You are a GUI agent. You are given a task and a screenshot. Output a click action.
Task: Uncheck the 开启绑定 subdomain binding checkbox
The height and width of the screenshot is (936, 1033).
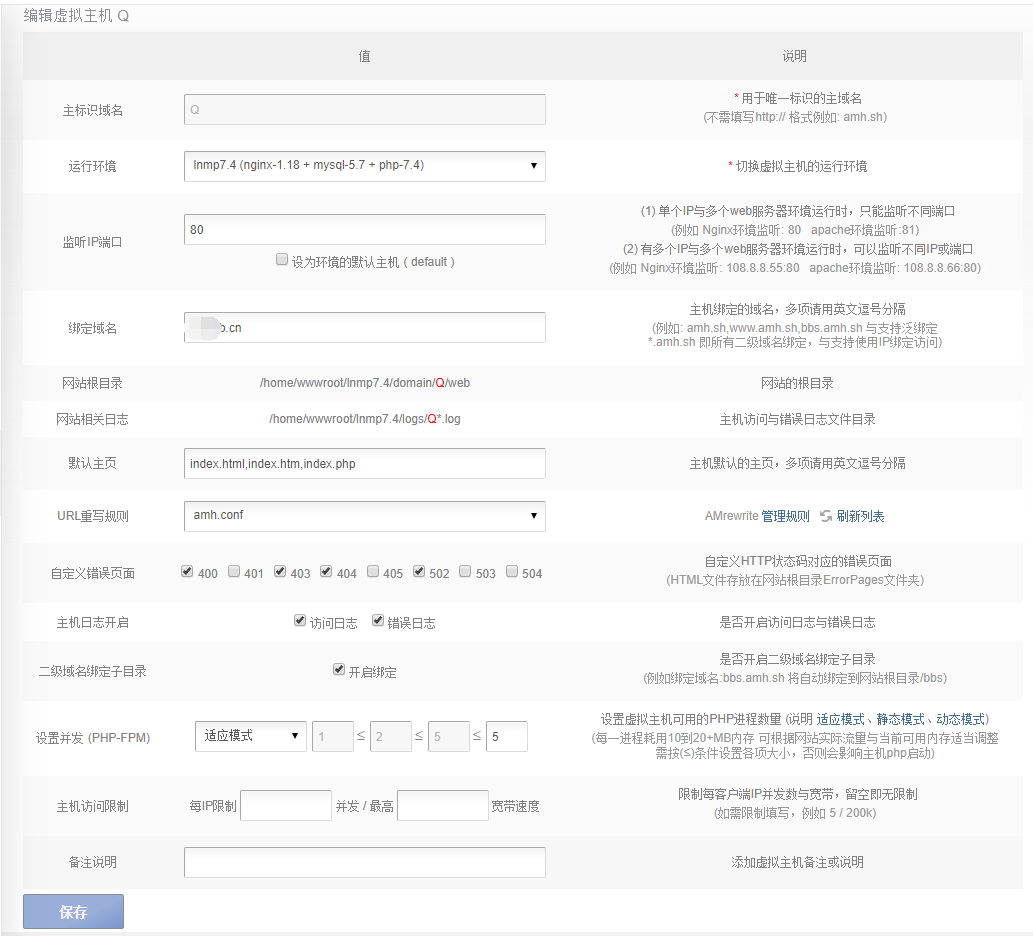339,670
